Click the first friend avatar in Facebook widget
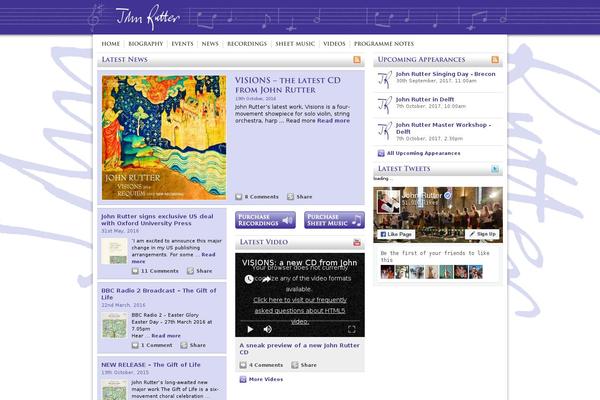600x400 pixels. 387,272
